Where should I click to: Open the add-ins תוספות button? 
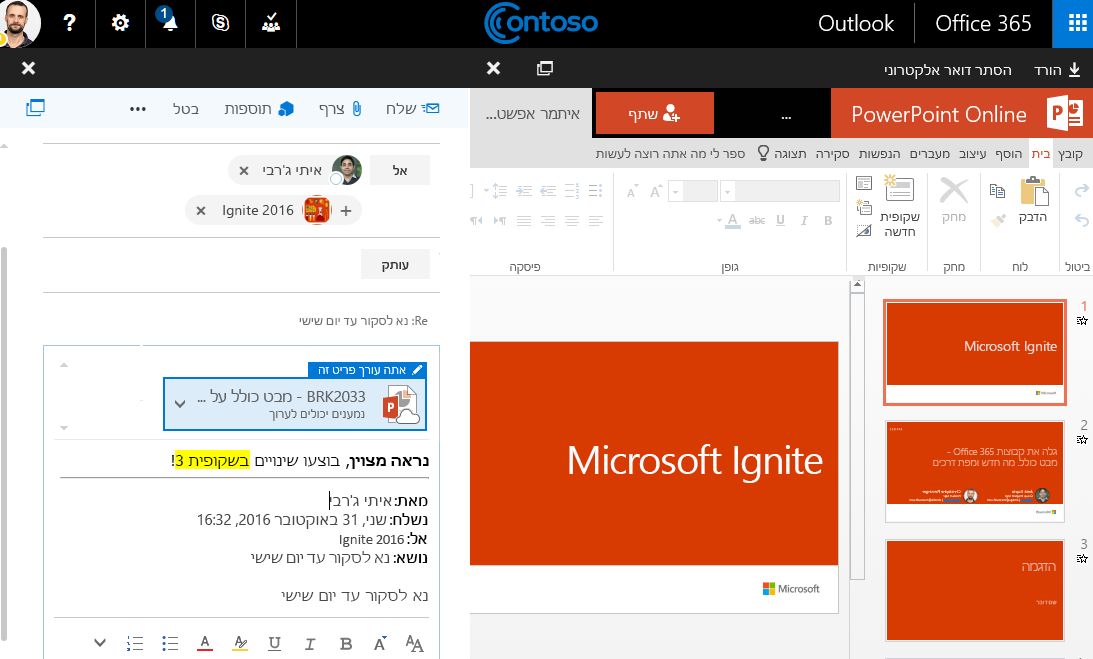point(259,109)
